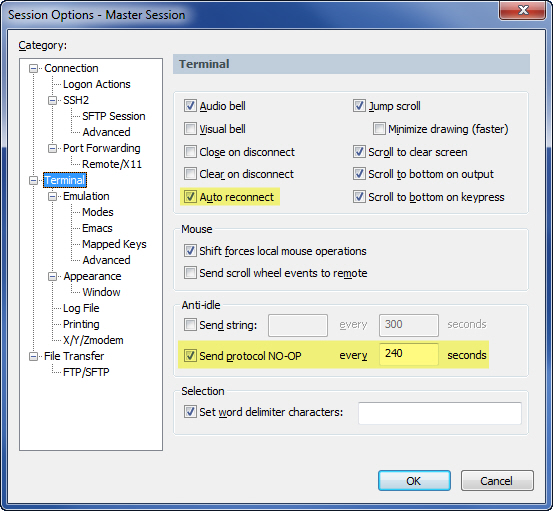The image size is (553, 511).
Task: Collapse the SSH2 tree node
Action: point(52,101)
